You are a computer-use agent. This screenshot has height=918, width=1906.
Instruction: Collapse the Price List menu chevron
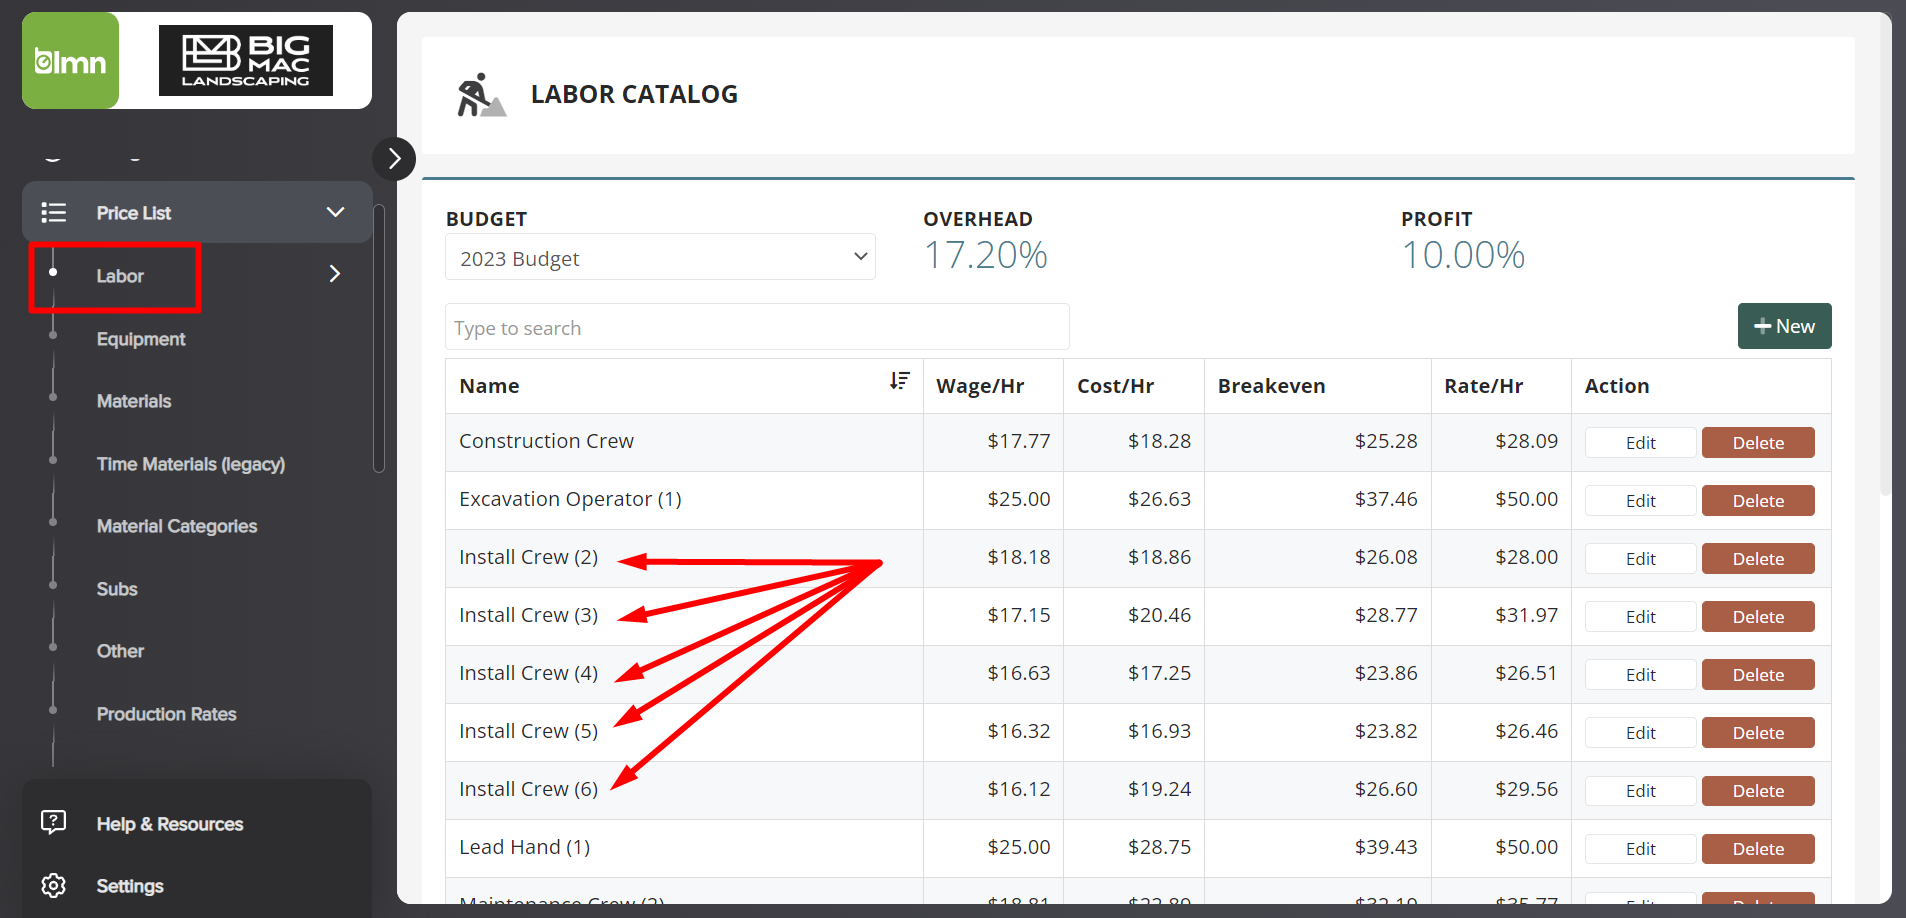[335, 212]
